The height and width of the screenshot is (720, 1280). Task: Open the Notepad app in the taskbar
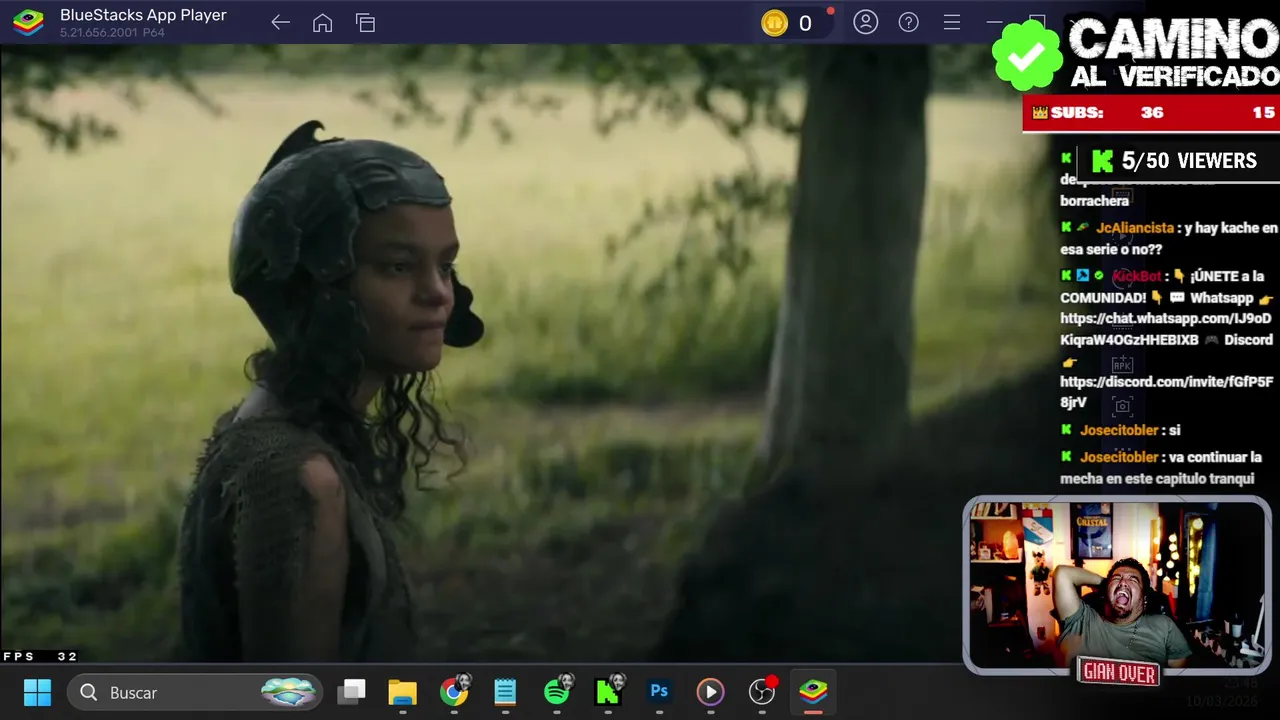click(505, 692)
